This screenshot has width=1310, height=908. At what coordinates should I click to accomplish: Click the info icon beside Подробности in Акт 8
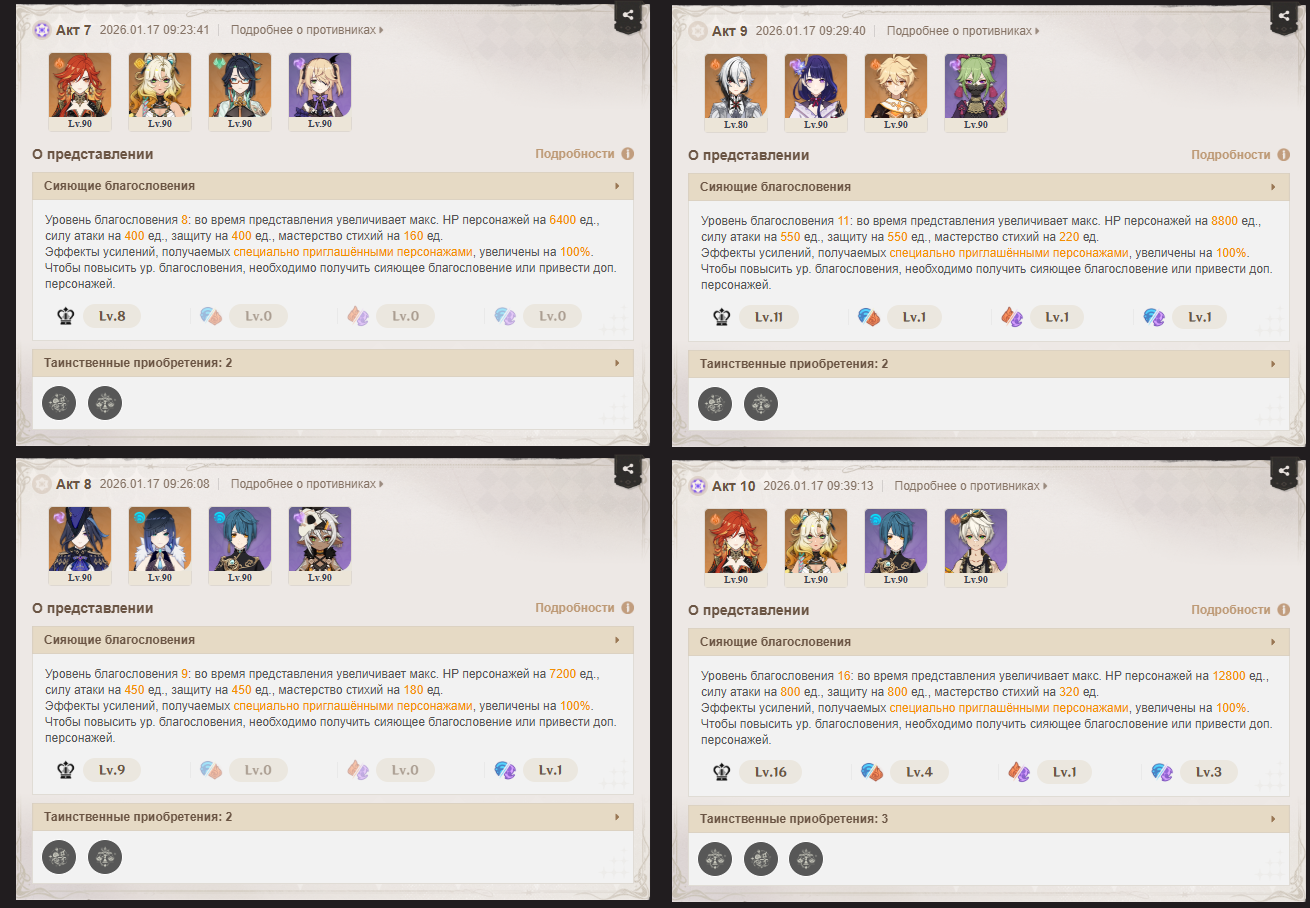(x=627, y=608)
